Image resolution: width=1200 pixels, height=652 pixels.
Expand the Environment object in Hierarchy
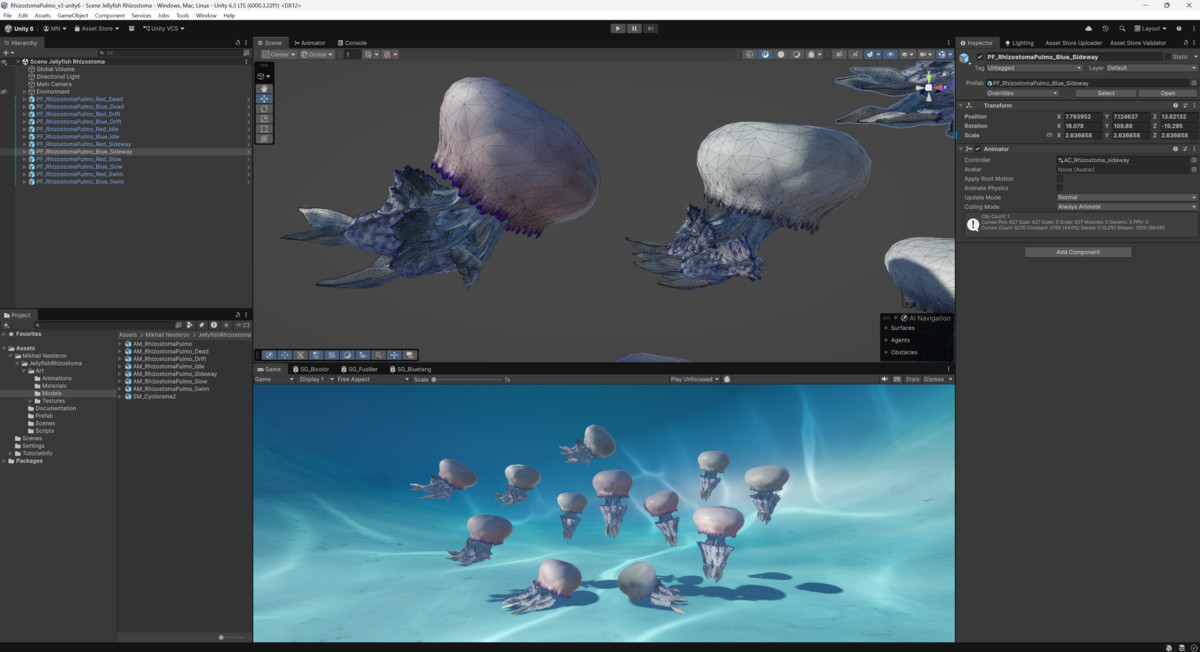point(25,91)
